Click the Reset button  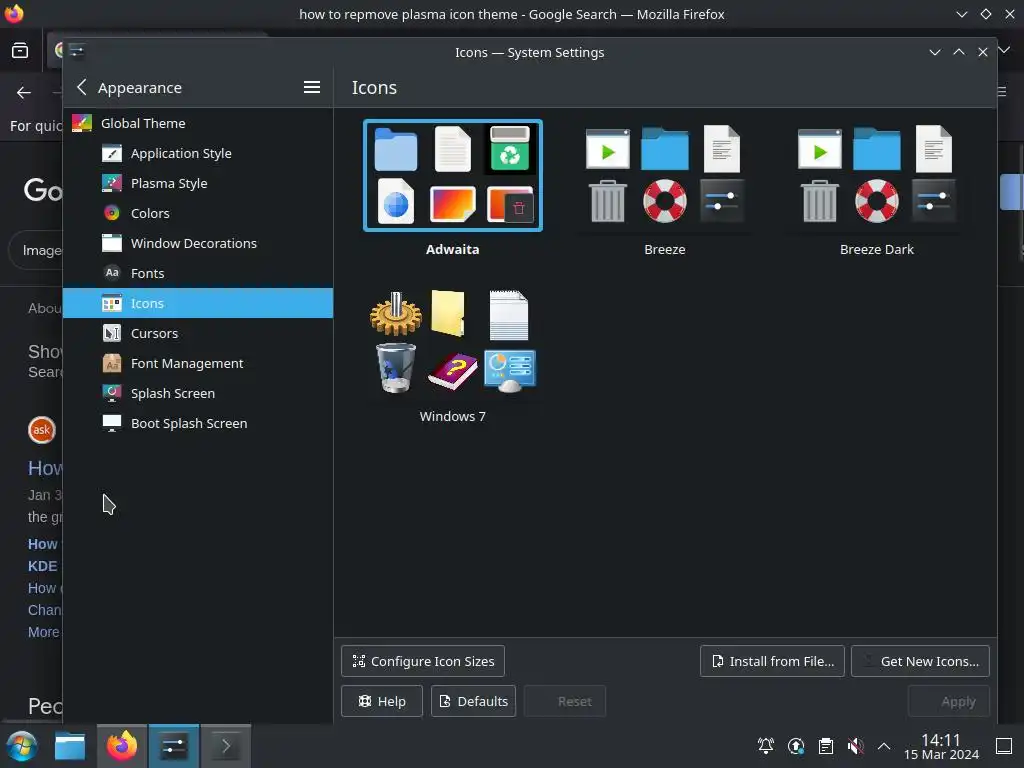pyautogui.click(x=565, y=701)
